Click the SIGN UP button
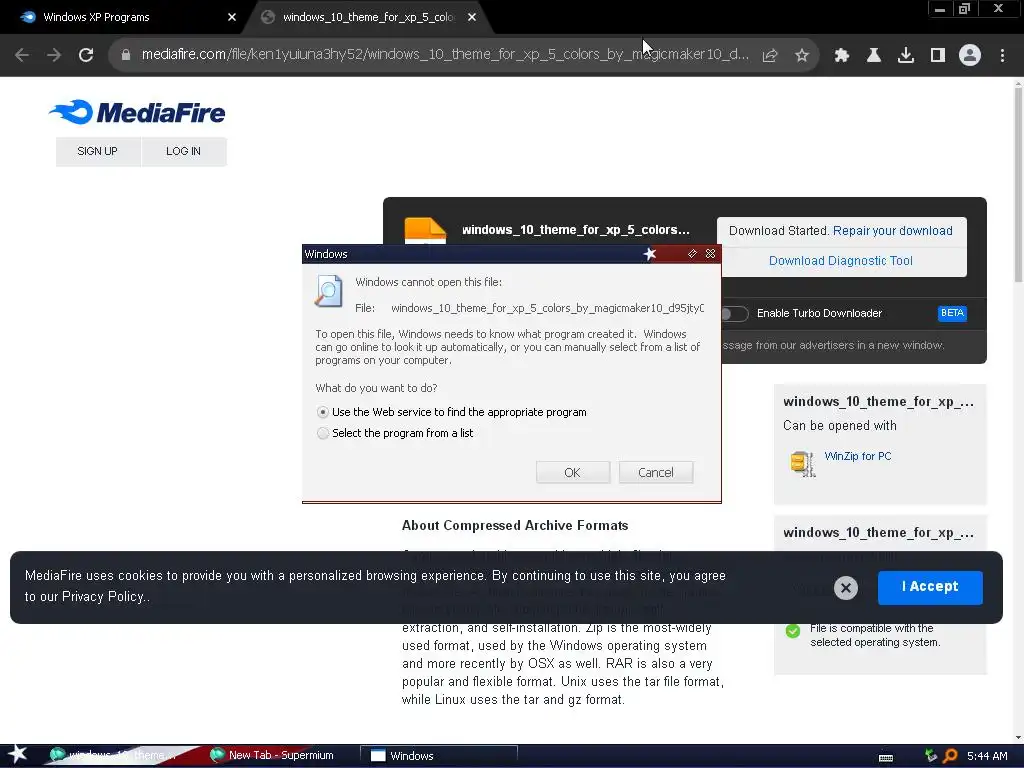1024x768 pixels. [97, 152]
